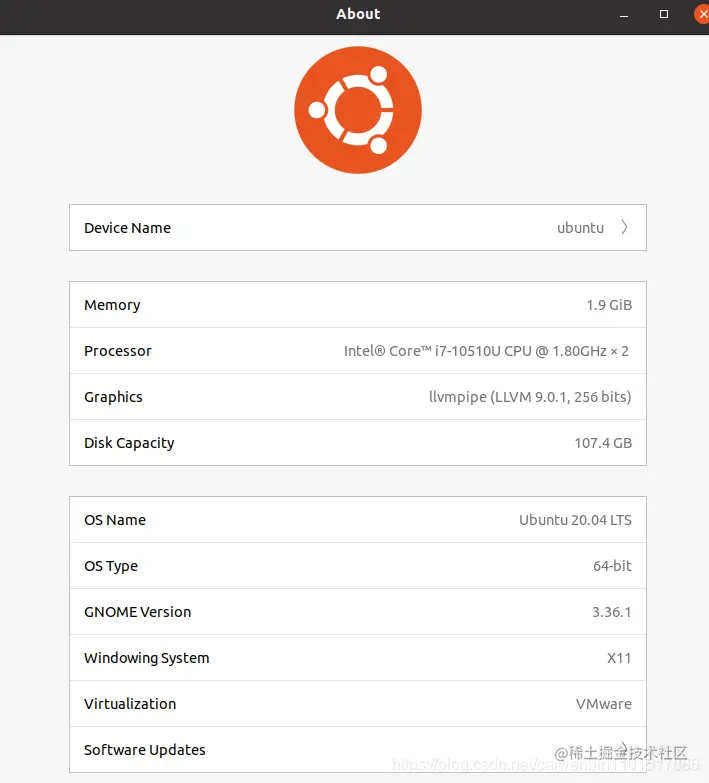Screen dimensions: 709x783
Task: Minimize the About window
Action: click(624, 14)
